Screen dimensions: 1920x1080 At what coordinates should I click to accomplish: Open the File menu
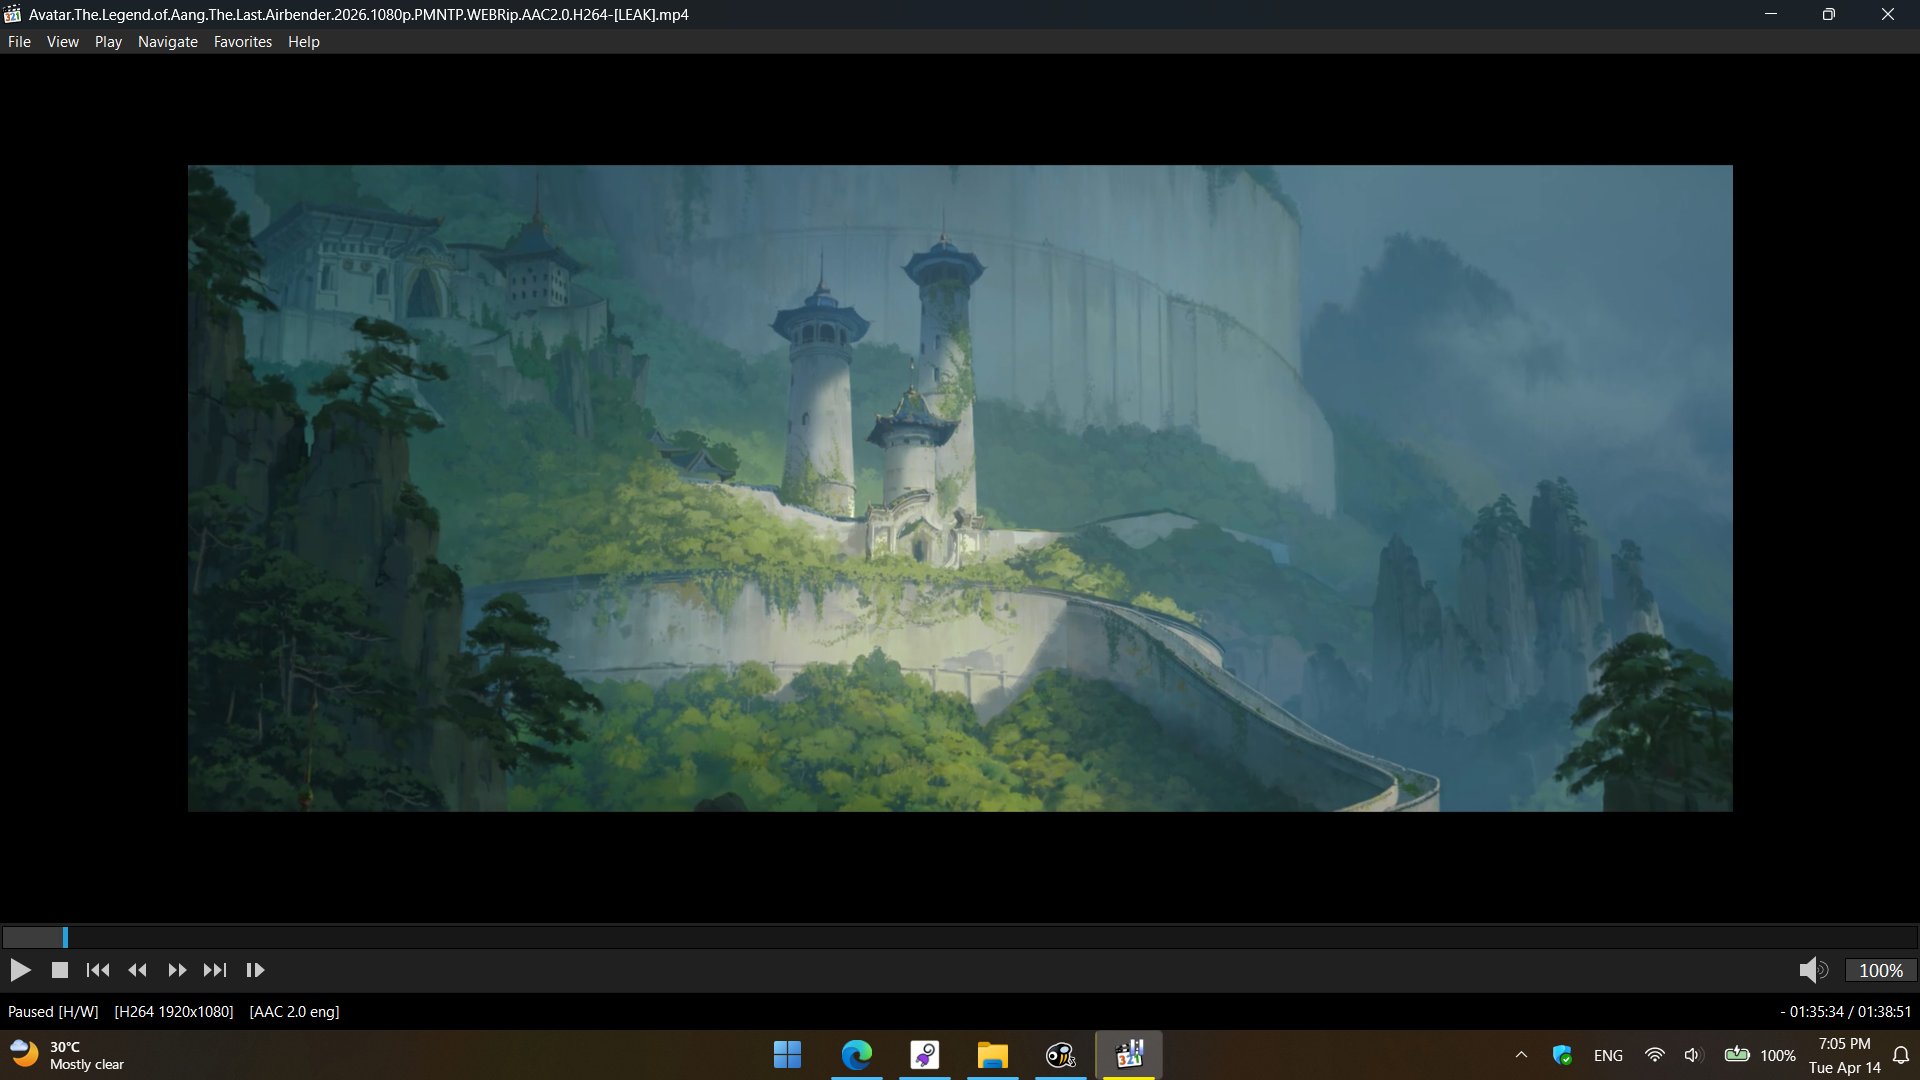(19, 42)
